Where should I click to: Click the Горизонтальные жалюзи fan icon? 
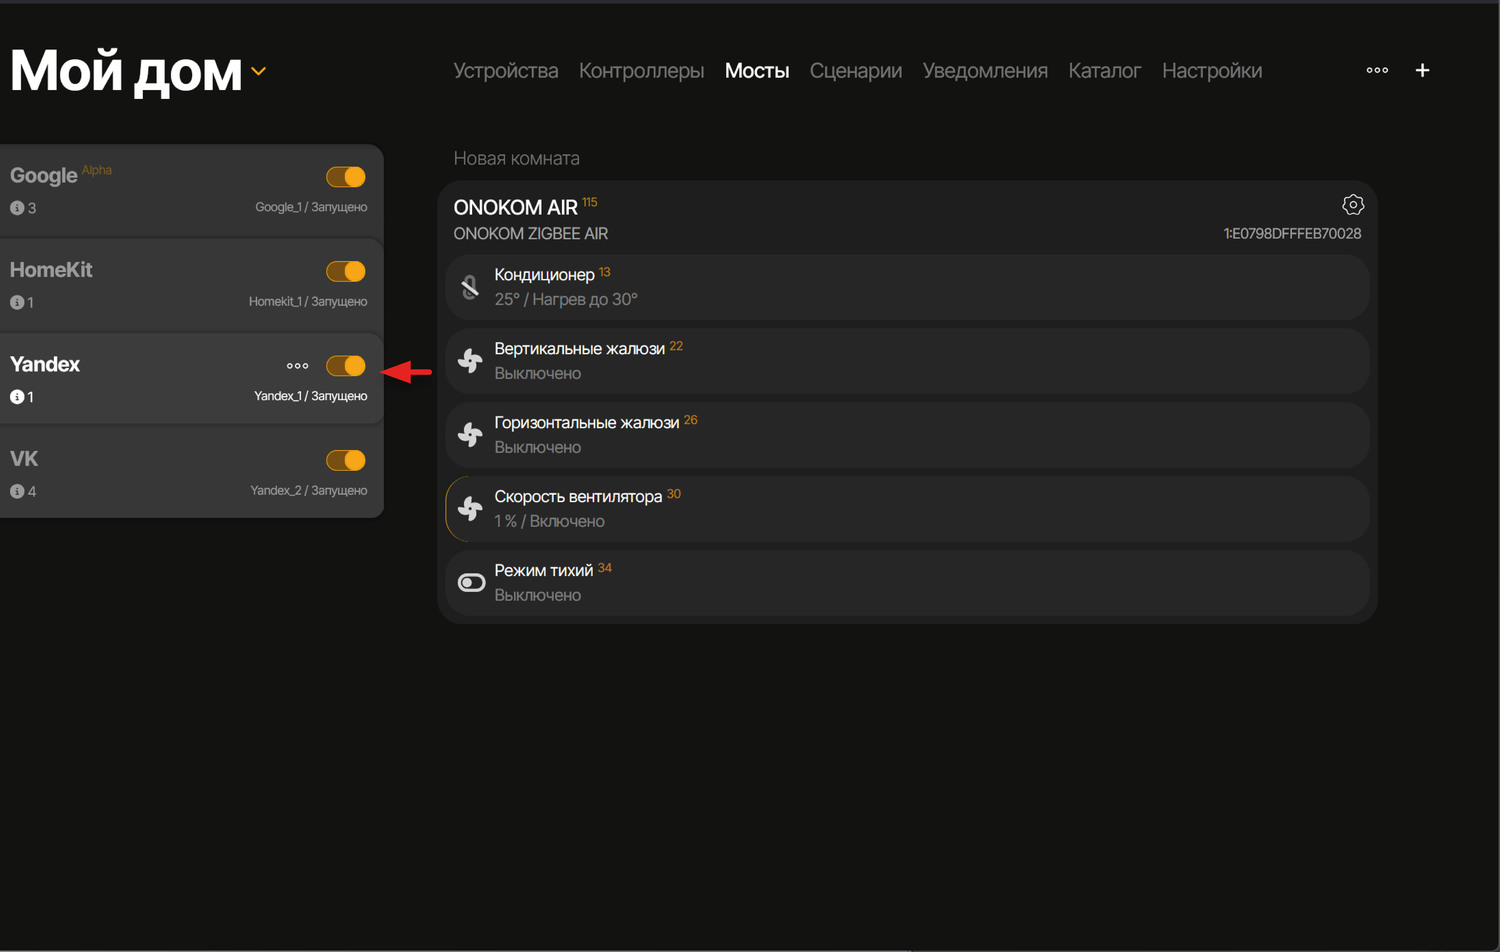click(x=470, y=435)
